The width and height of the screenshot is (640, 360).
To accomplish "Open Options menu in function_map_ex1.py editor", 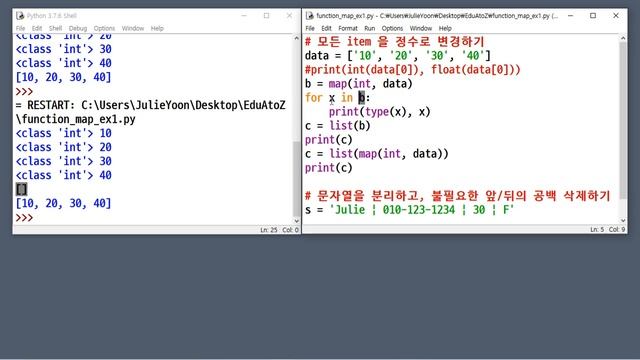I will point(392,28).
